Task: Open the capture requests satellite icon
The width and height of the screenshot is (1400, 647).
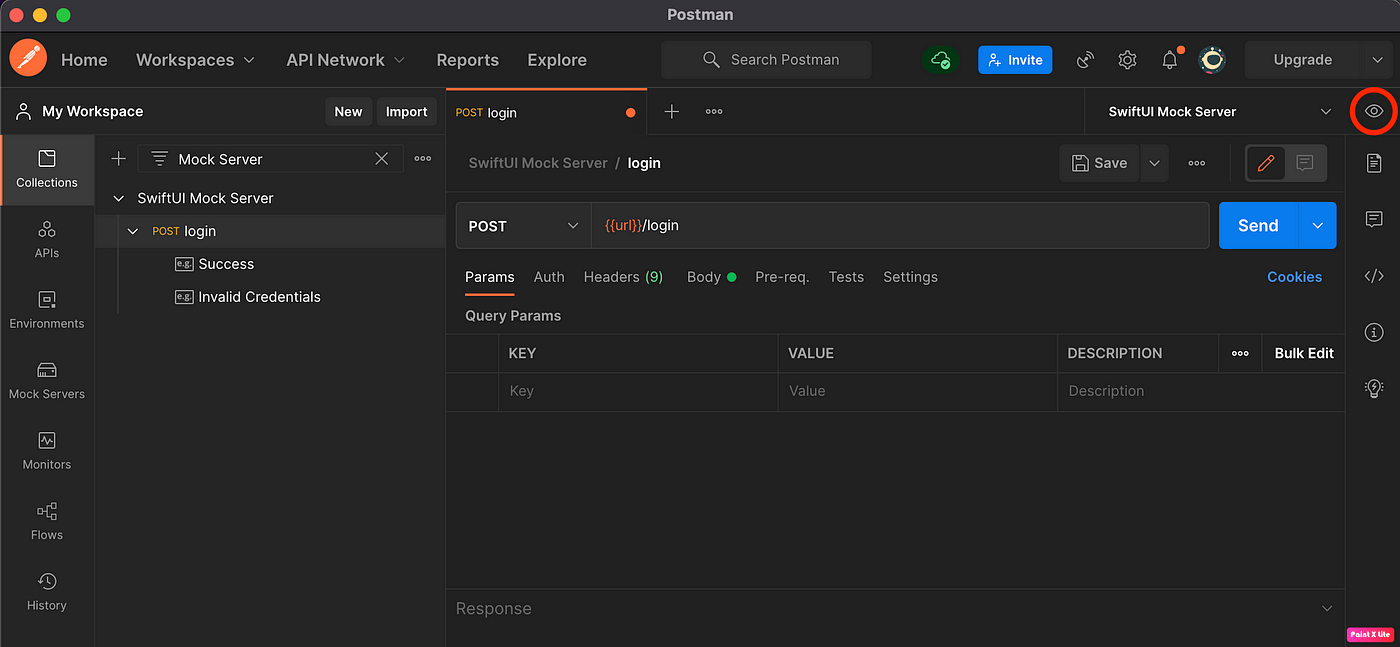Action: click(x=1085, y=60)
